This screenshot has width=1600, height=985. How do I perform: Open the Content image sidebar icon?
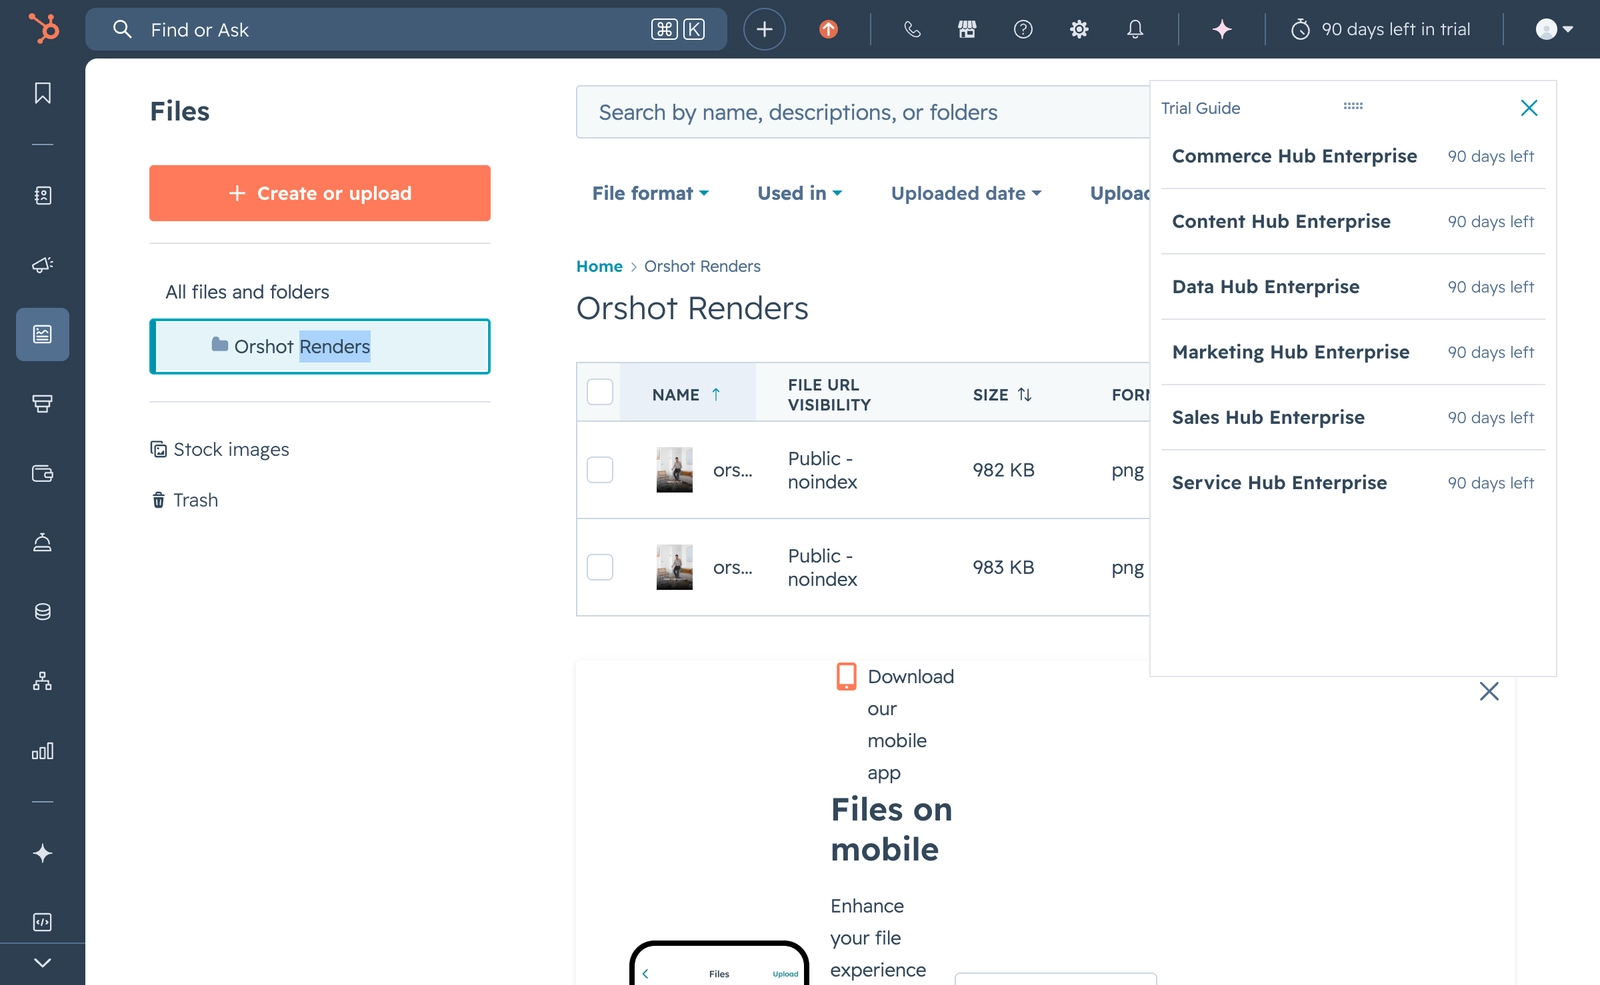(x=42, y=334)
